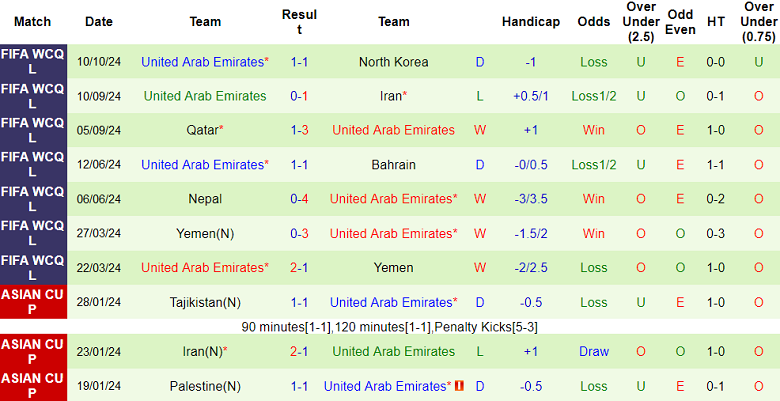Open the Iran* team link
Image resolution: width=780 pixels, height=401 pixels.
393,96
